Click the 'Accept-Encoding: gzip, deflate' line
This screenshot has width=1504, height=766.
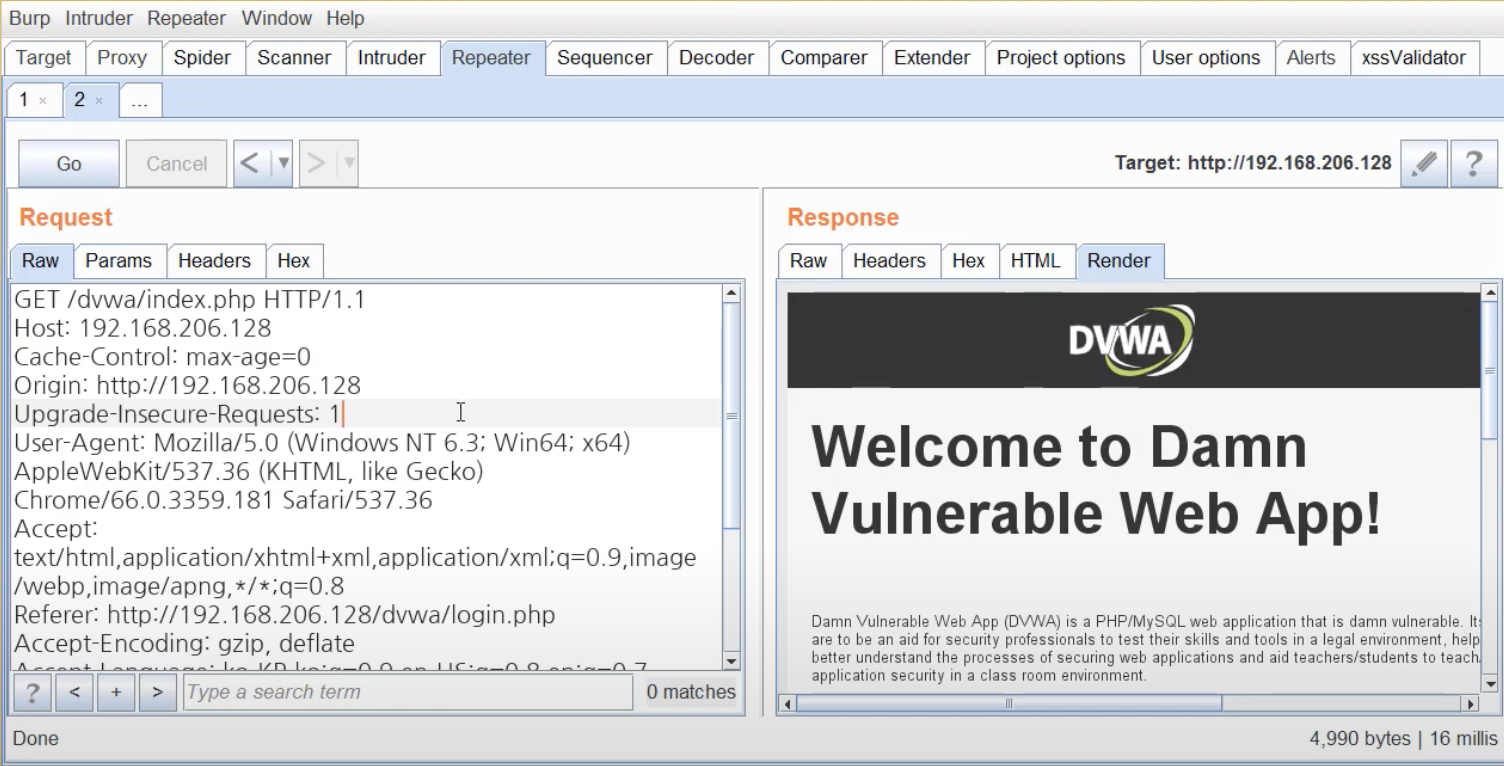tap(184, 643)
